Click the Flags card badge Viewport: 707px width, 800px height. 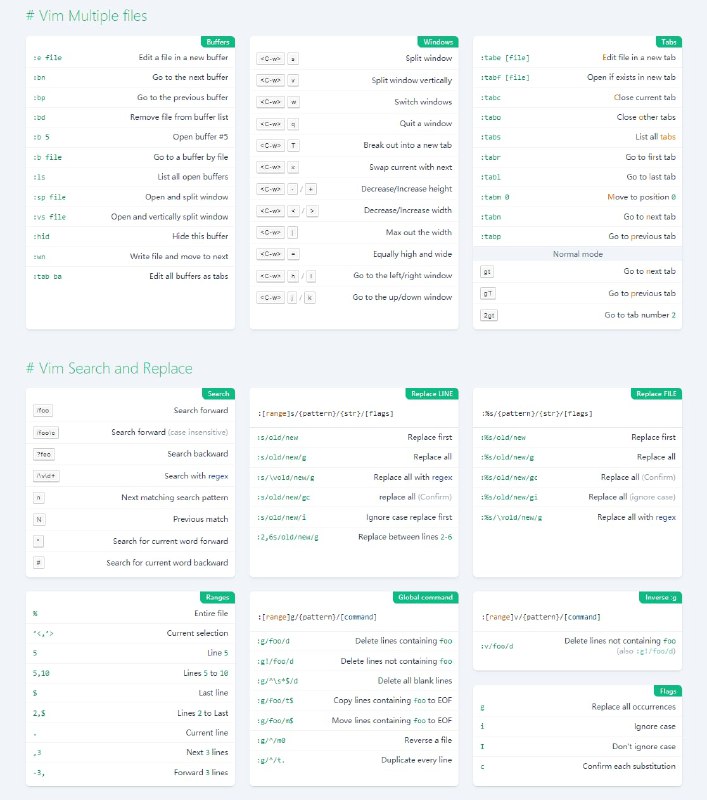click(668, 691)
